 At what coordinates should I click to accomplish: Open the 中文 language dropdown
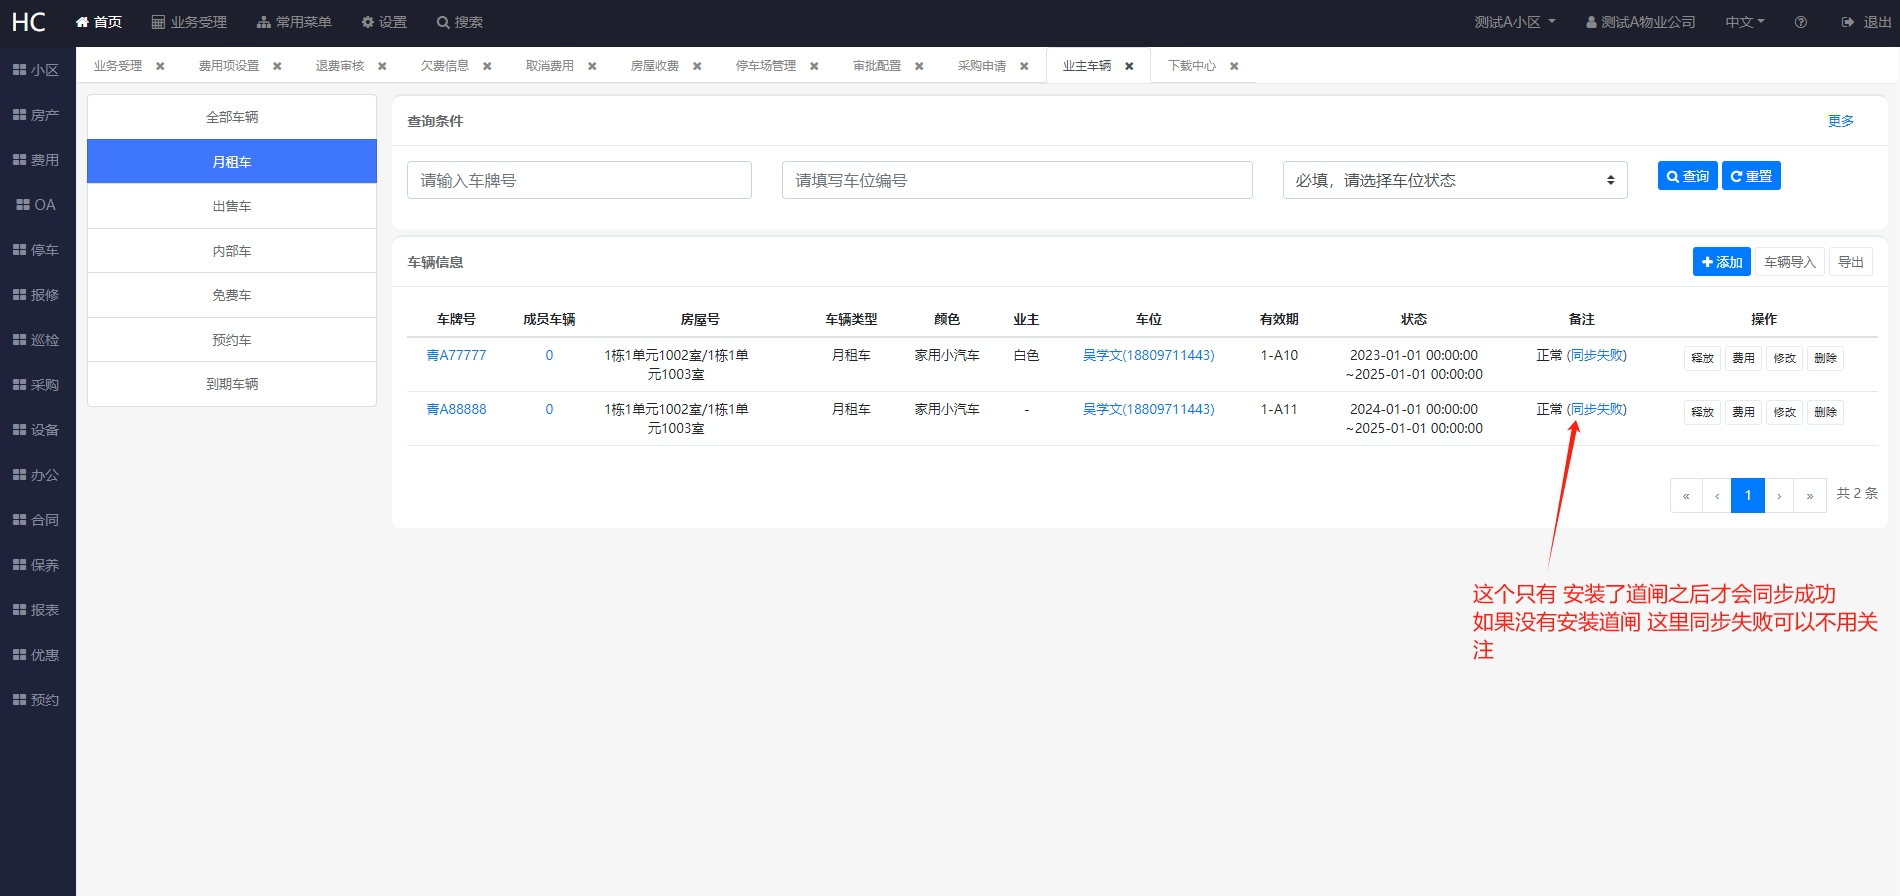coord(1744,22)
